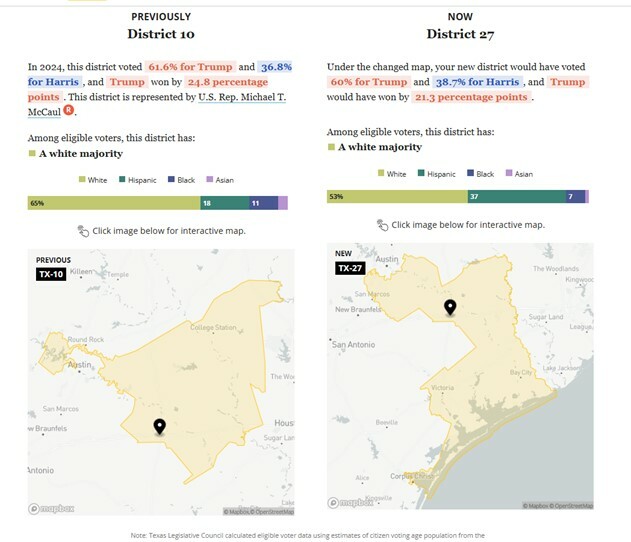The height and width of the screenshot is (542, 631).
Task: Open Mapbox OpenStreetMap attribution on TX-10 map
Action: [x=259, y=512]
